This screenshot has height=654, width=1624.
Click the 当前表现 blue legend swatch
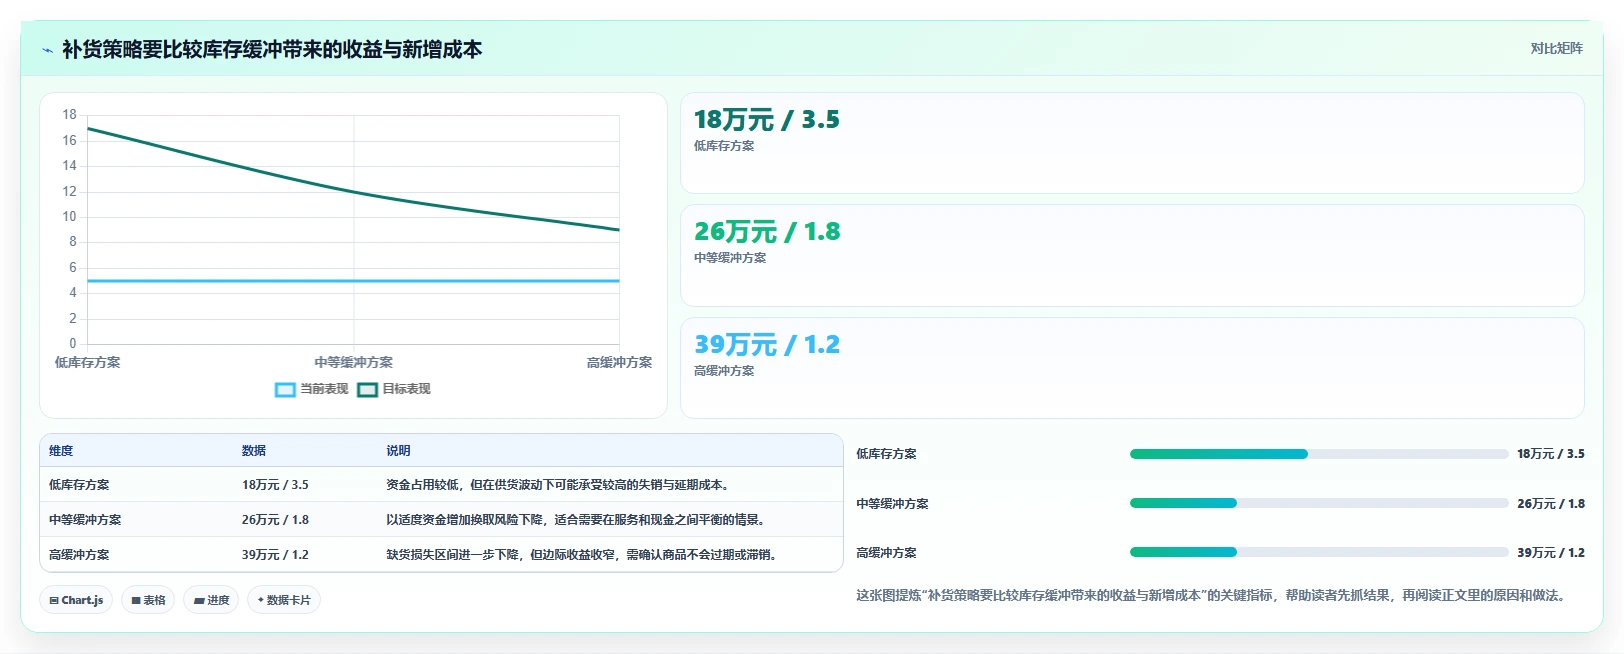pyautogui.click(x=285, y=390)
